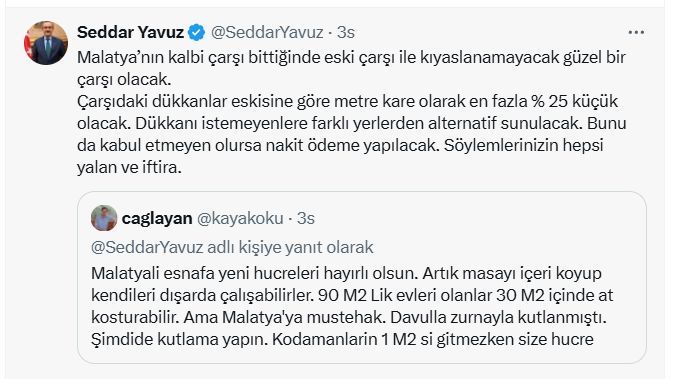Open the @kayakoku handle link
Viewport: 673px width, 379px height.
click(x=240, y=218)
